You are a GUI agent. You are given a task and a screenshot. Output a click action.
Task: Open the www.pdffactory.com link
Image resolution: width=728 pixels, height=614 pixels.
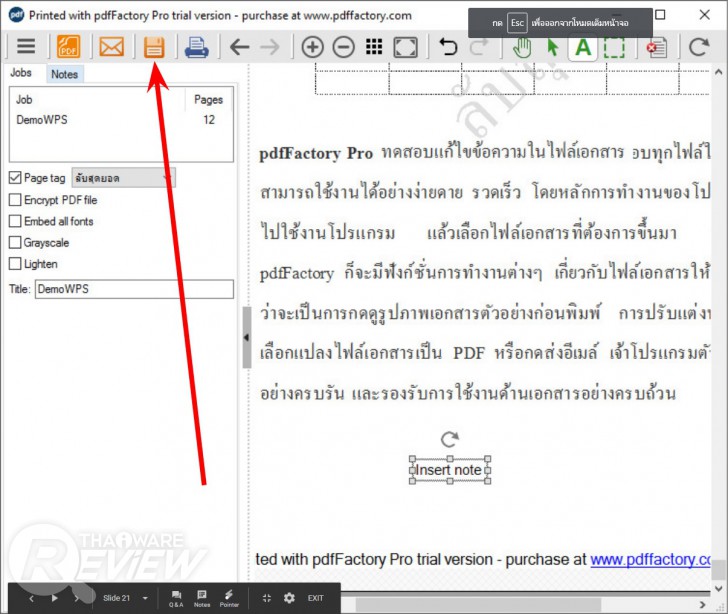tap(650, 559)
